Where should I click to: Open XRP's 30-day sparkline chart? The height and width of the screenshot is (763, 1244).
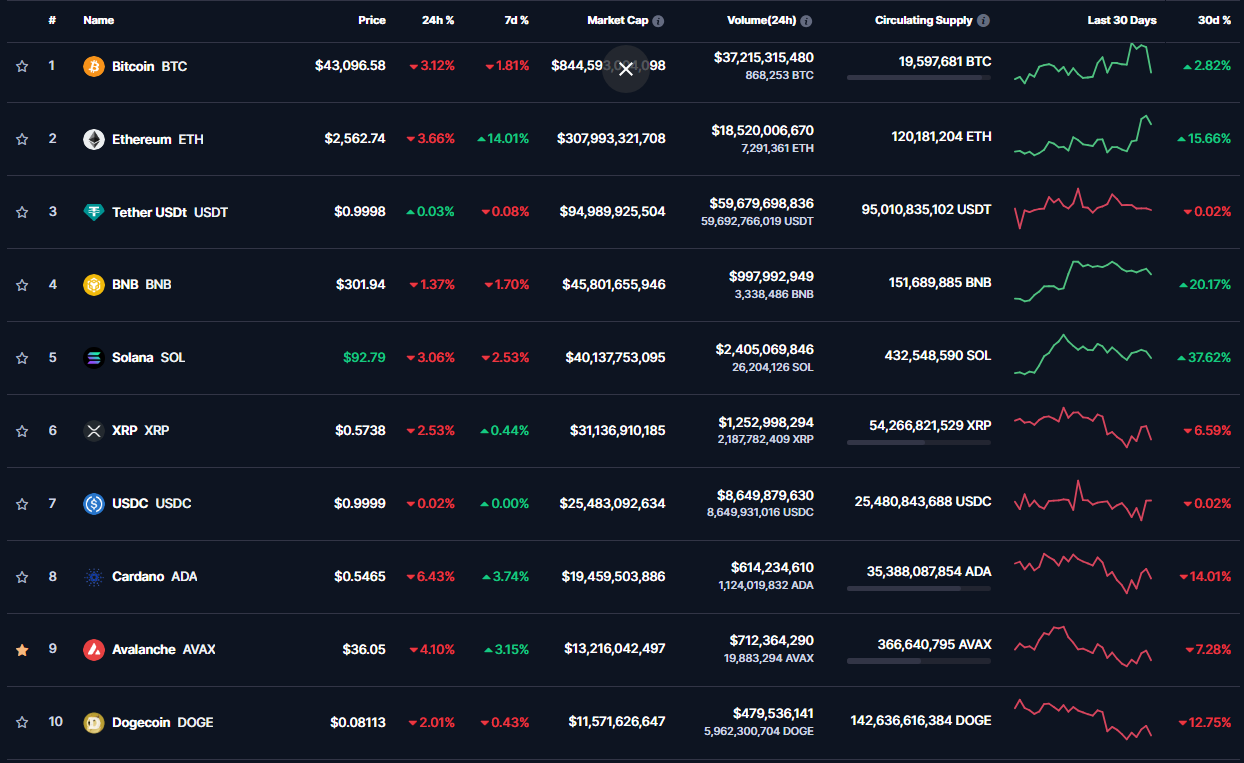pyautogui.click(x=1083, y=428)
